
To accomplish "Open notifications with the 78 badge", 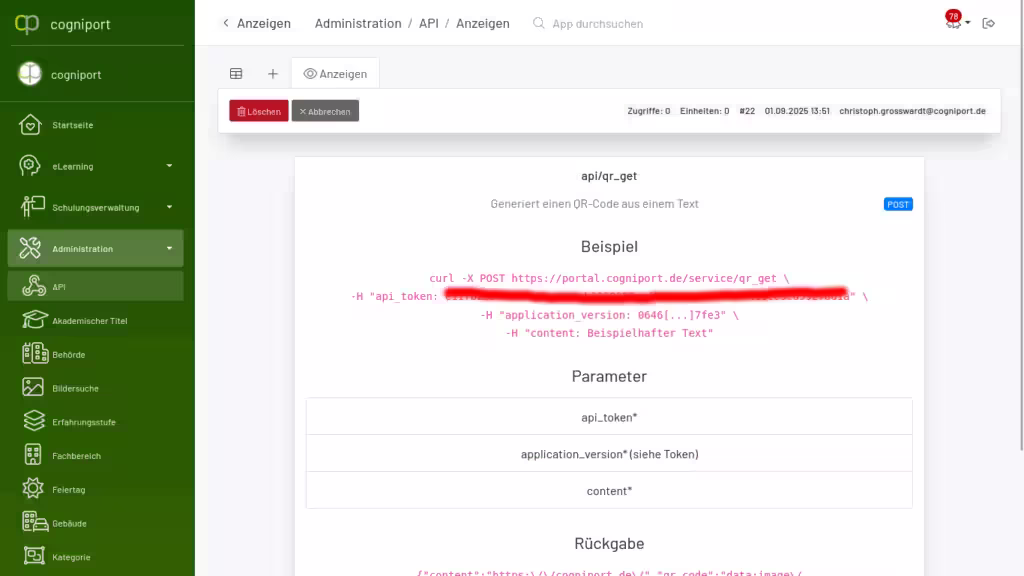I will (x=951, y=22).
